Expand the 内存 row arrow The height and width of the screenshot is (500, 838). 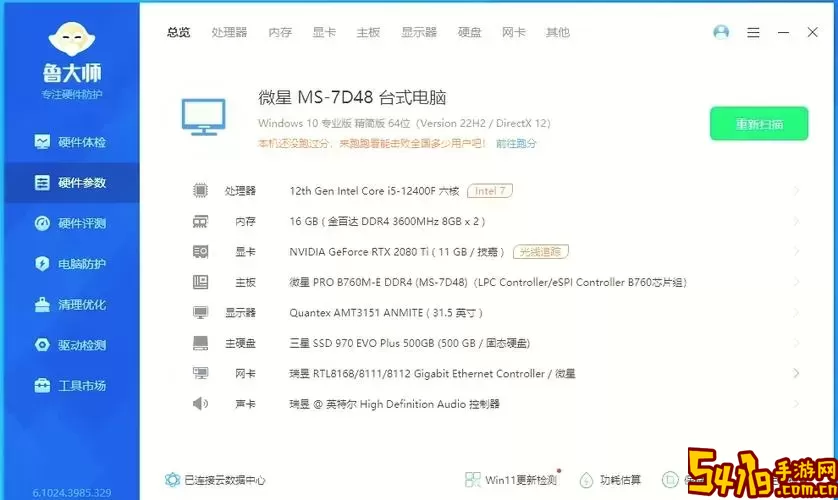tap(796, 221)
